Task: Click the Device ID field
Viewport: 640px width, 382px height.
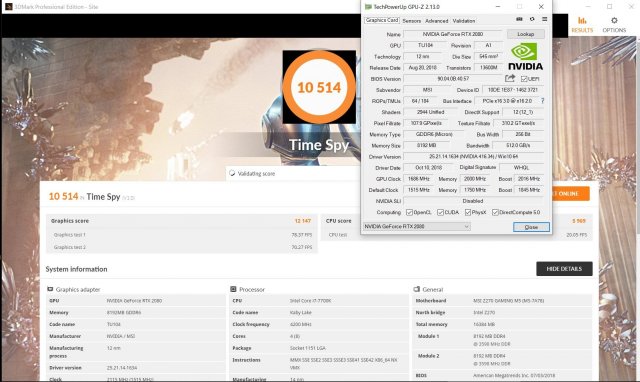Action: (513, 89)
